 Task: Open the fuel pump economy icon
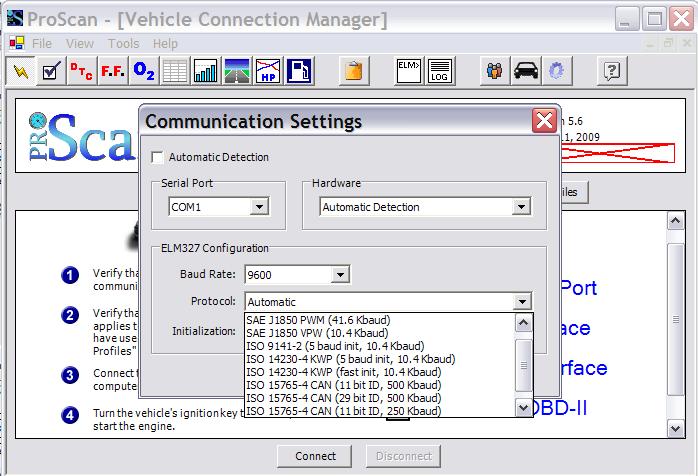pos(299,71)
